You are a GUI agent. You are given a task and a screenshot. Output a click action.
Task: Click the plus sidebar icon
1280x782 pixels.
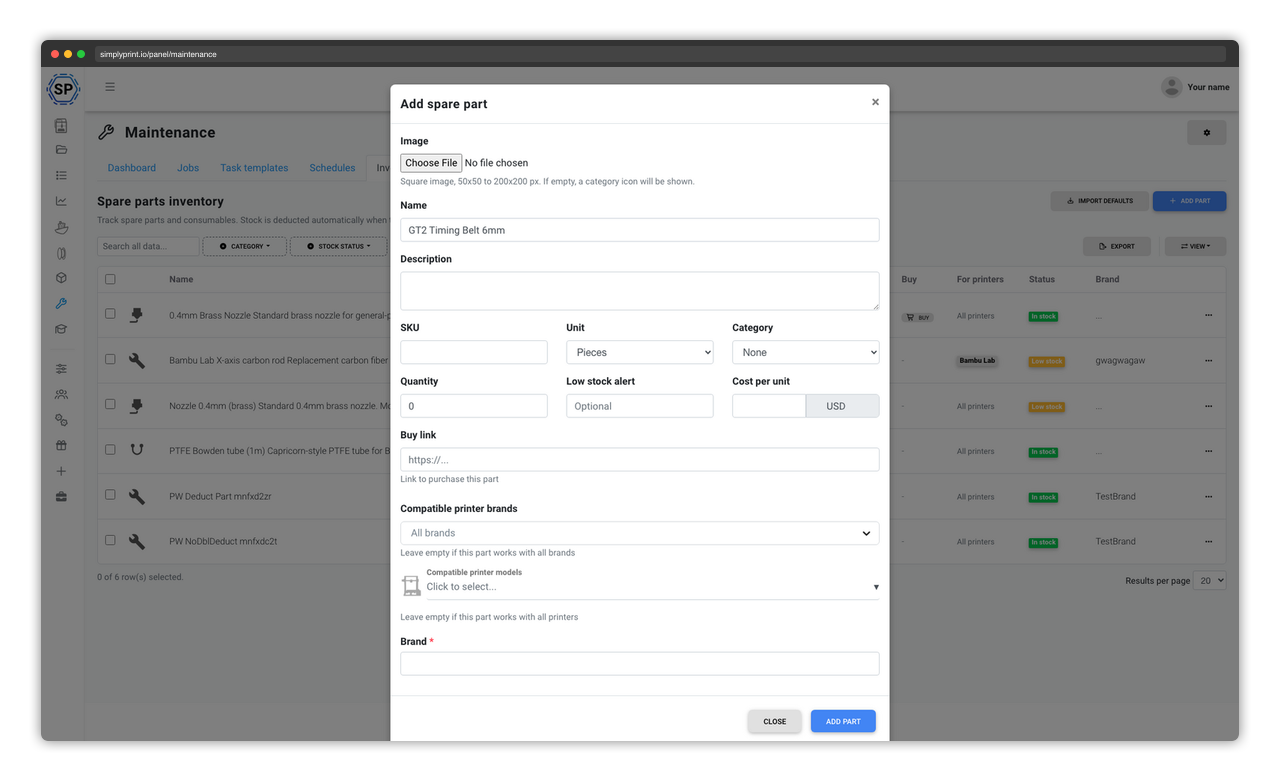(x=61, y=471)
